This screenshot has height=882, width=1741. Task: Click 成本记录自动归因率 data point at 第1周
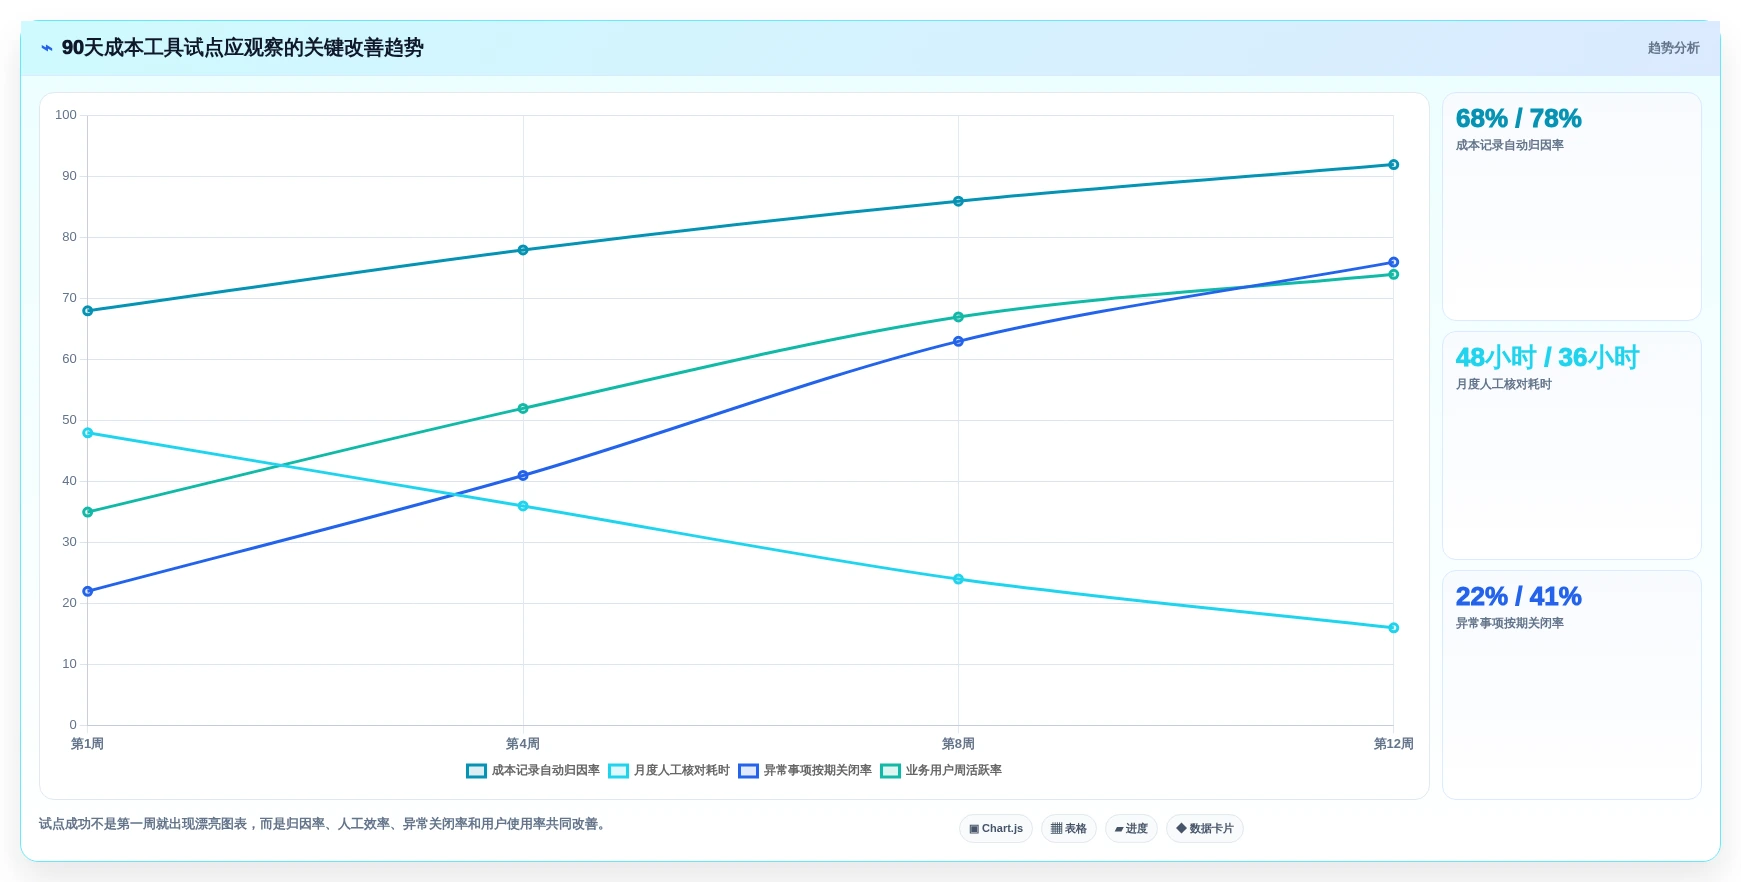coord(88,311)
